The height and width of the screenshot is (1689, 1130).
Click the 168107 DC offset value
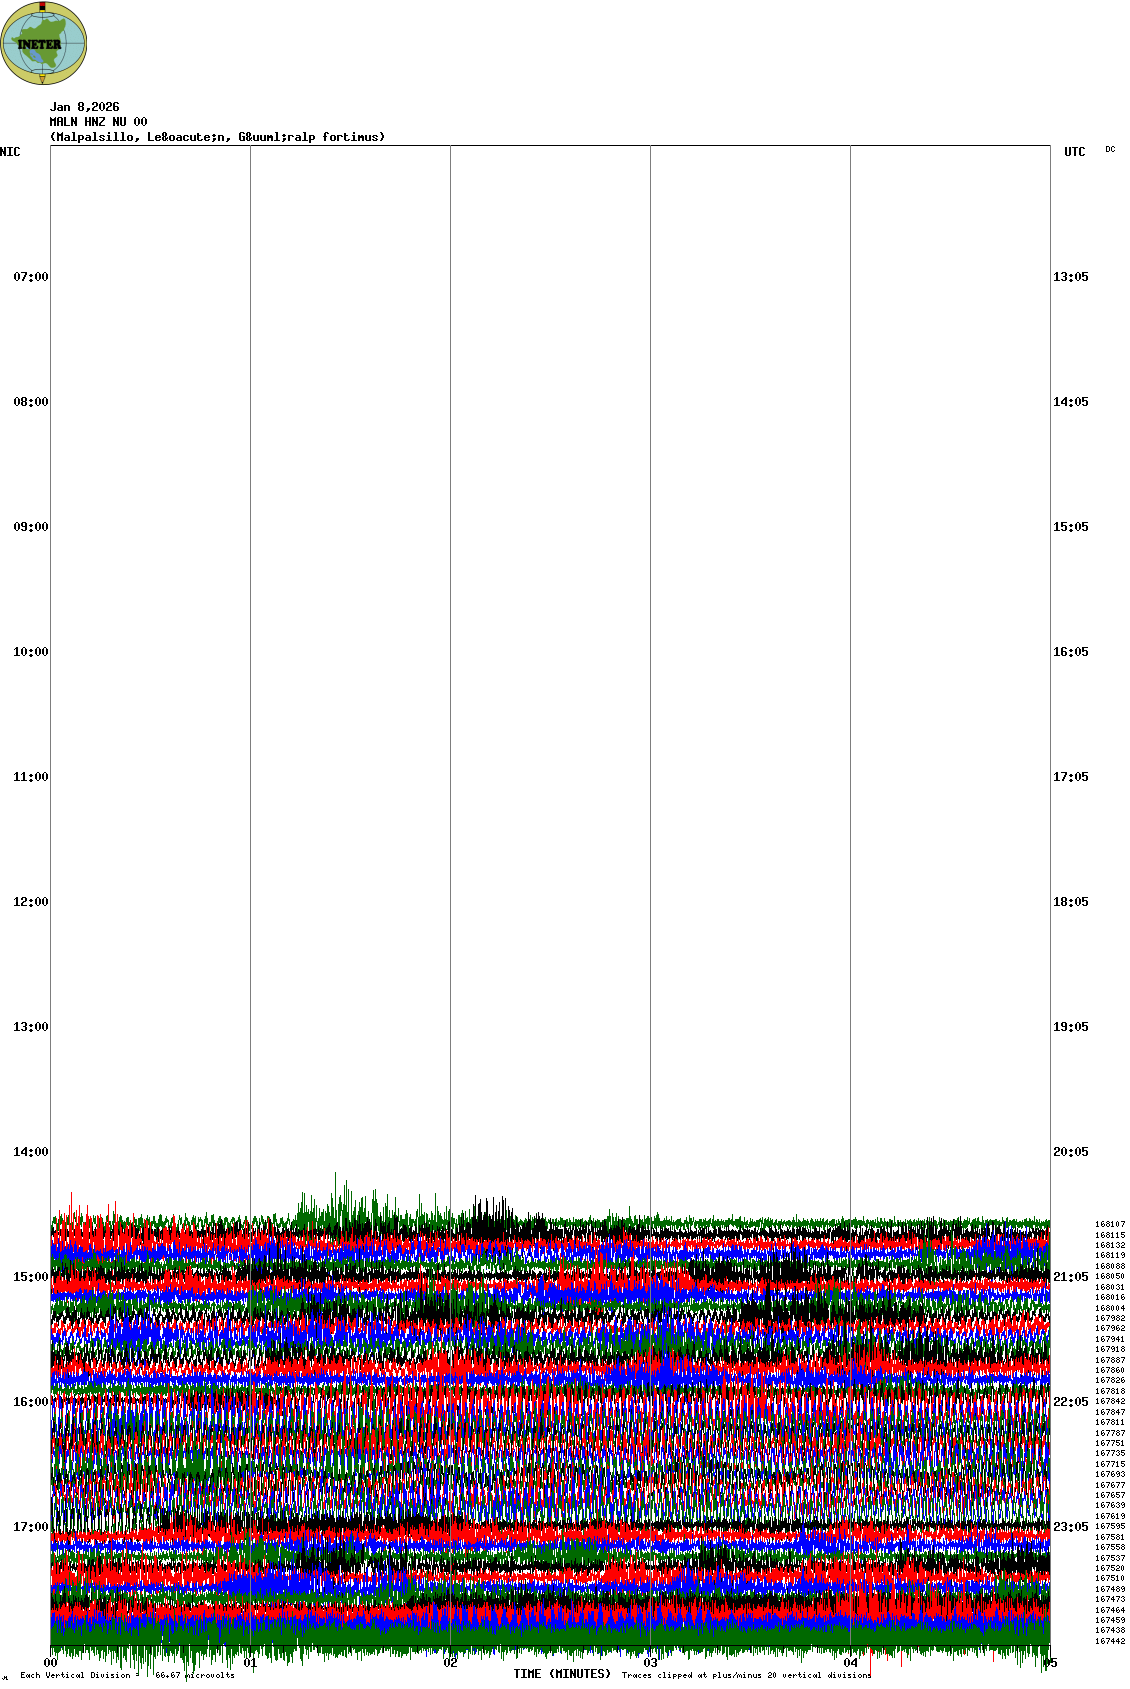click(1109, 1224)
